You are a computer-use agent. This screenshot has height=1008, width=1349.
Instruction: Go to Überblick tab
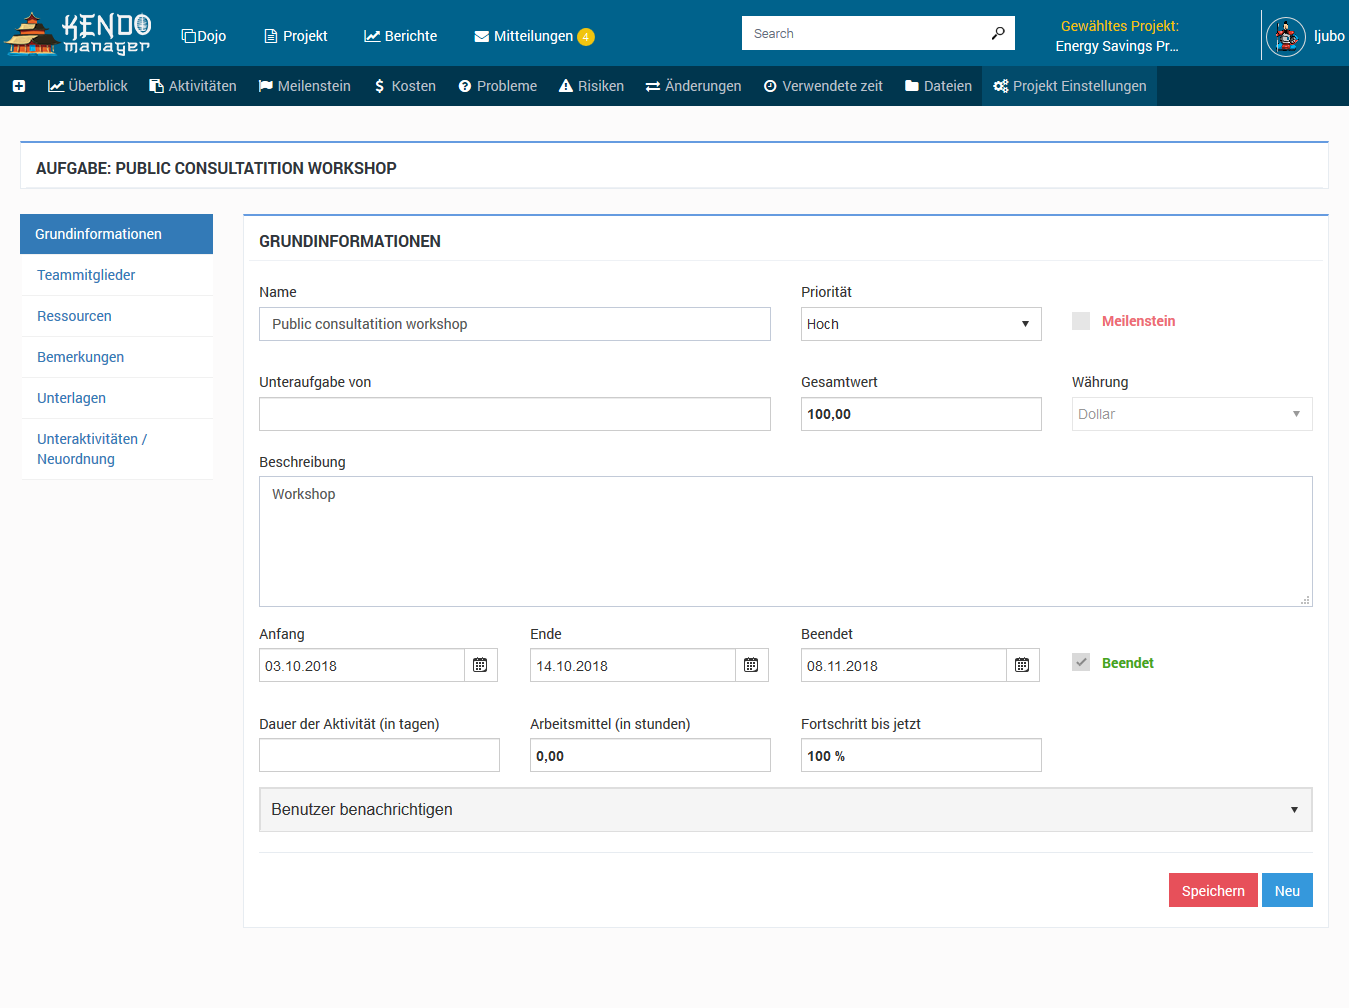(x=88, y=86)
